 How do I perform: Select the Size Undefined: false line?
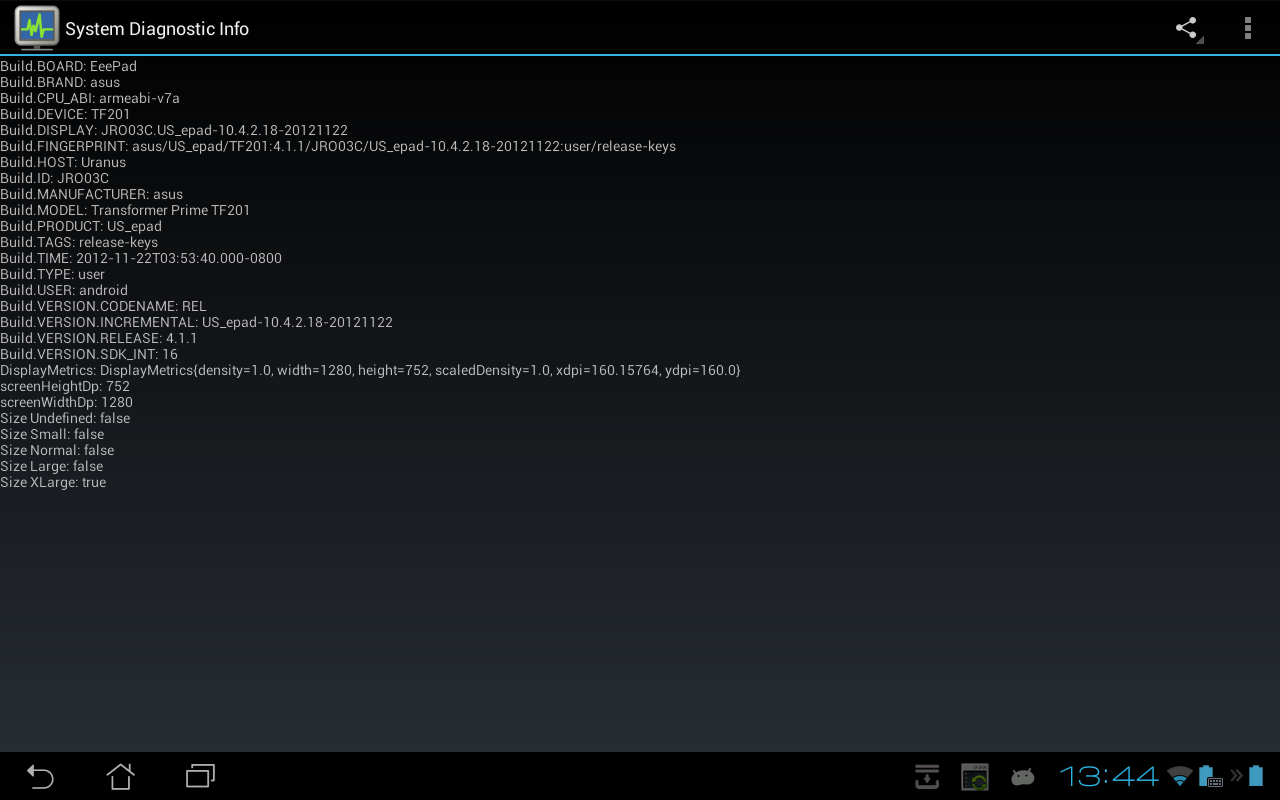tap(65, 418)
